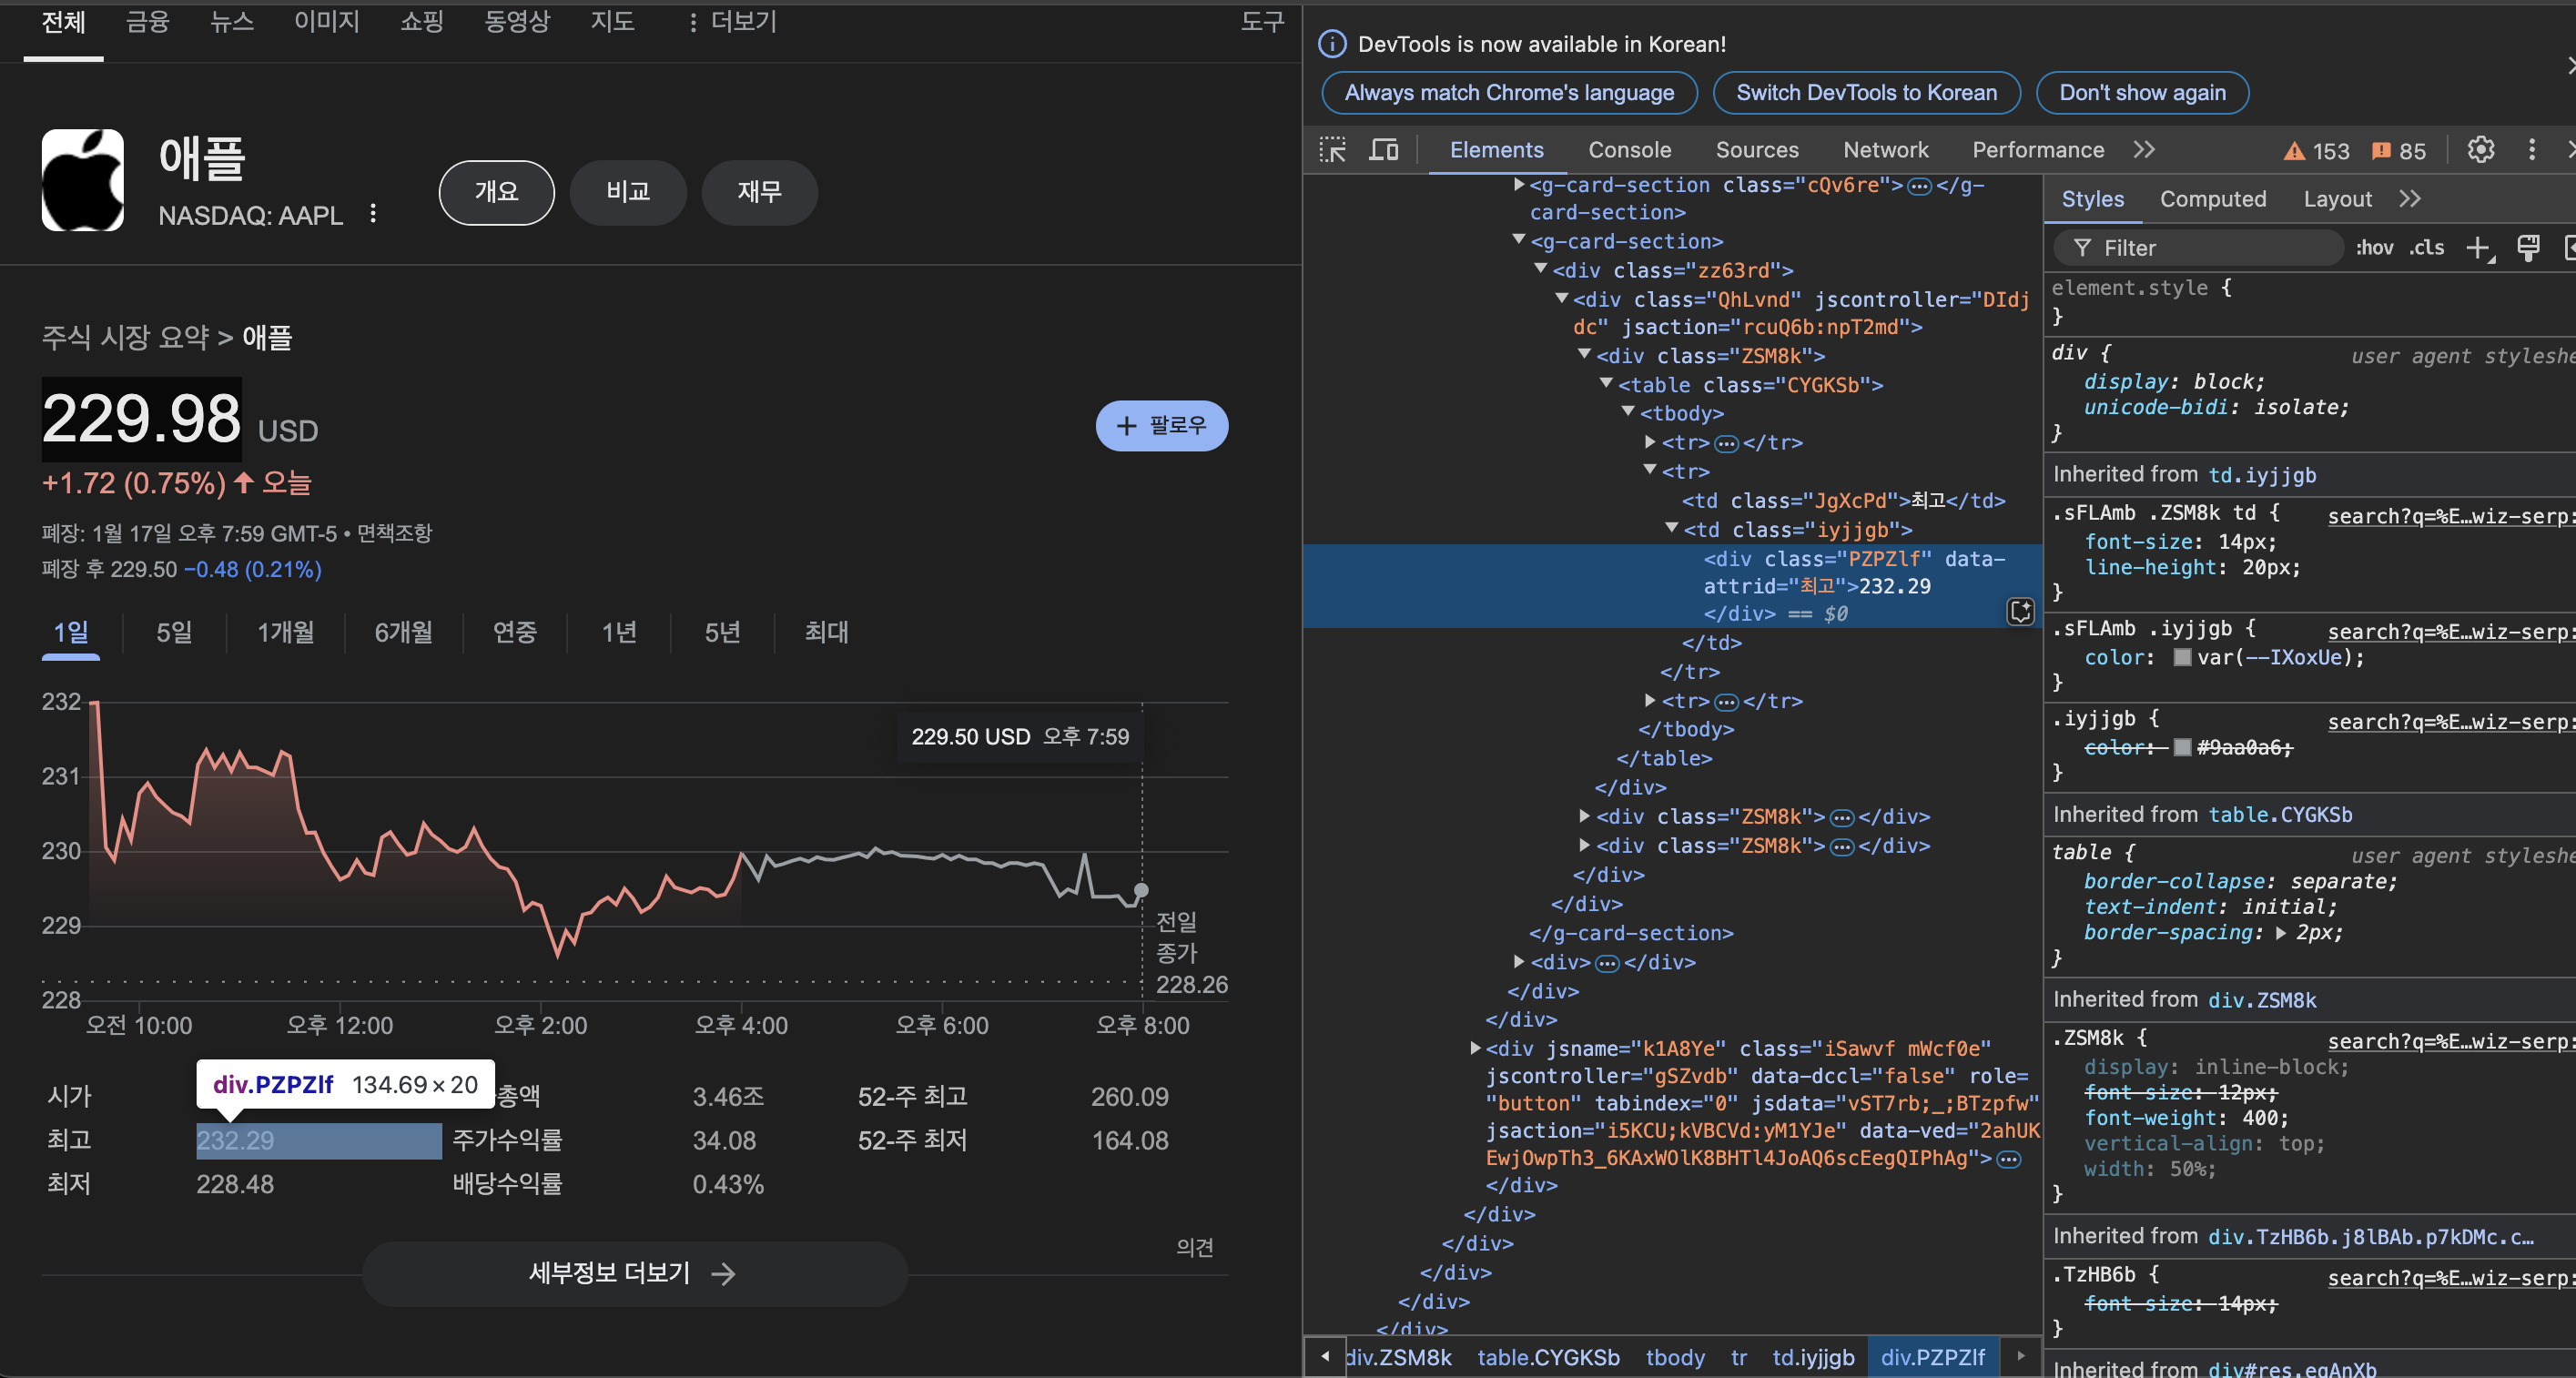
Task: Add a new style rule
Action: point(2480,248)
